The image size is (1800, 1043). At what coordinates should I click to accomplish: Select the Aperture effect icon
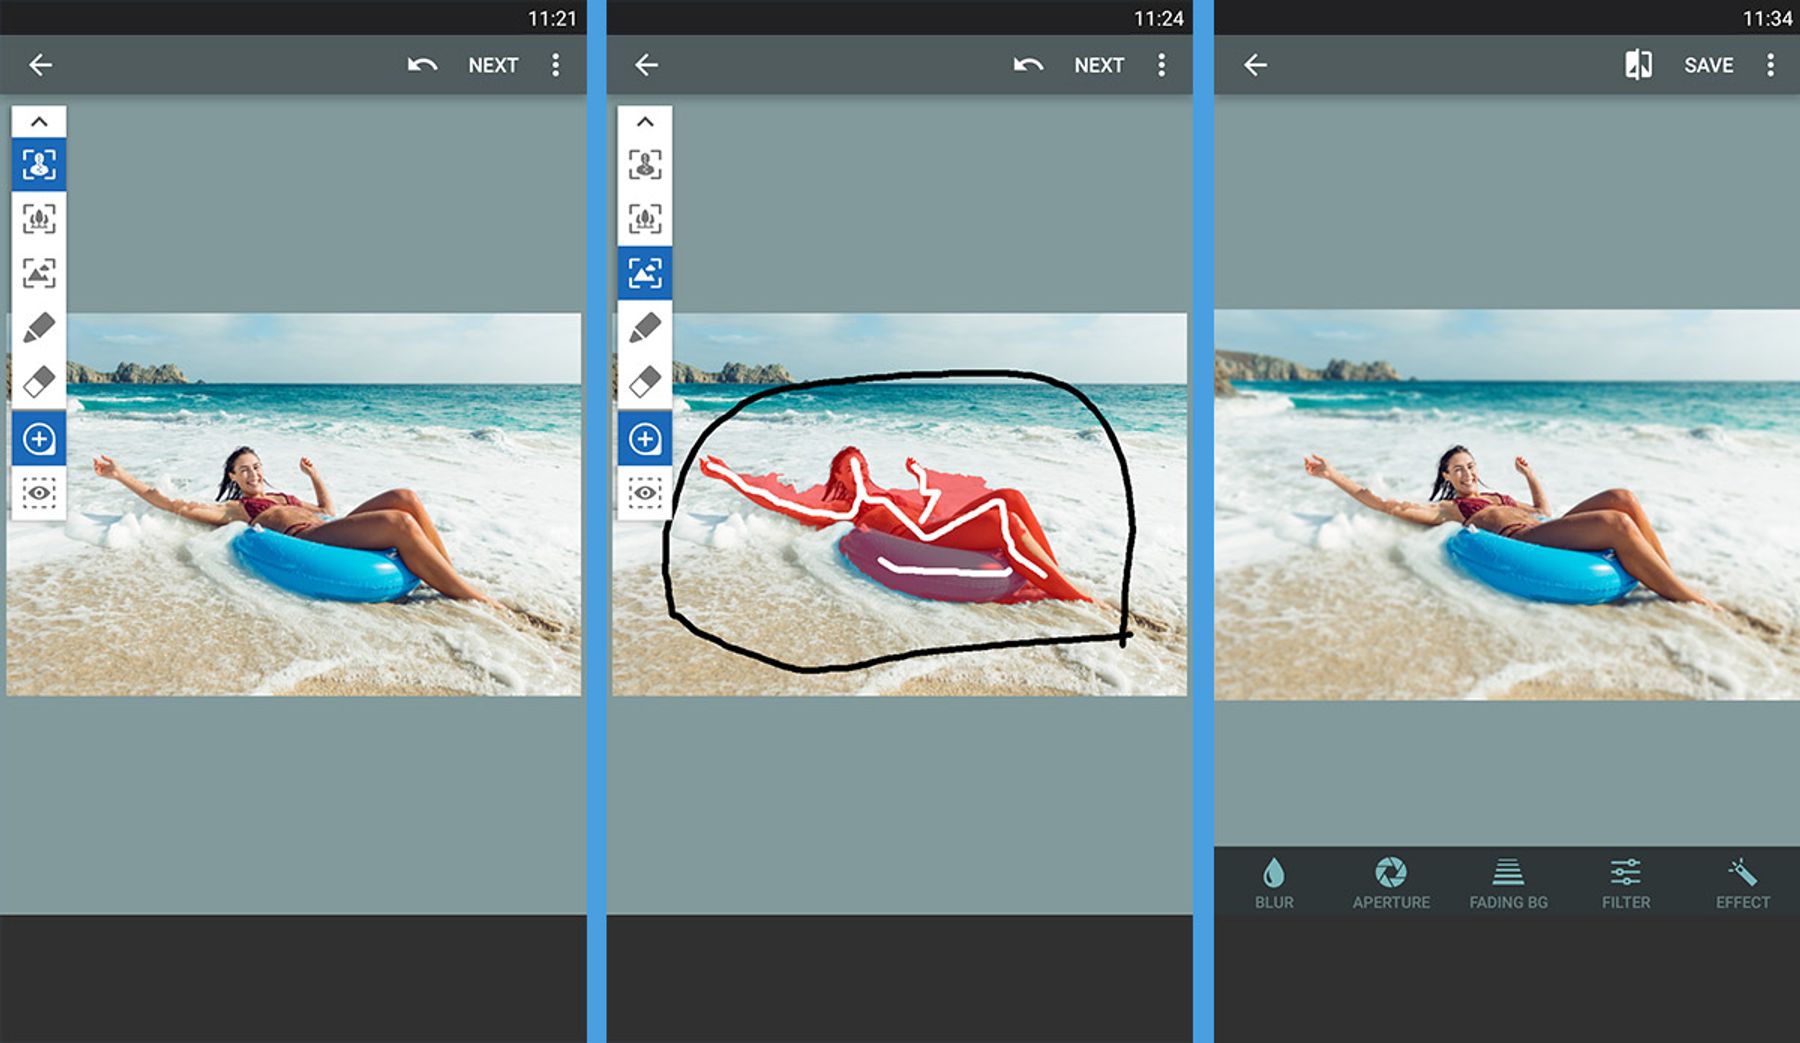pos(1391,880)
